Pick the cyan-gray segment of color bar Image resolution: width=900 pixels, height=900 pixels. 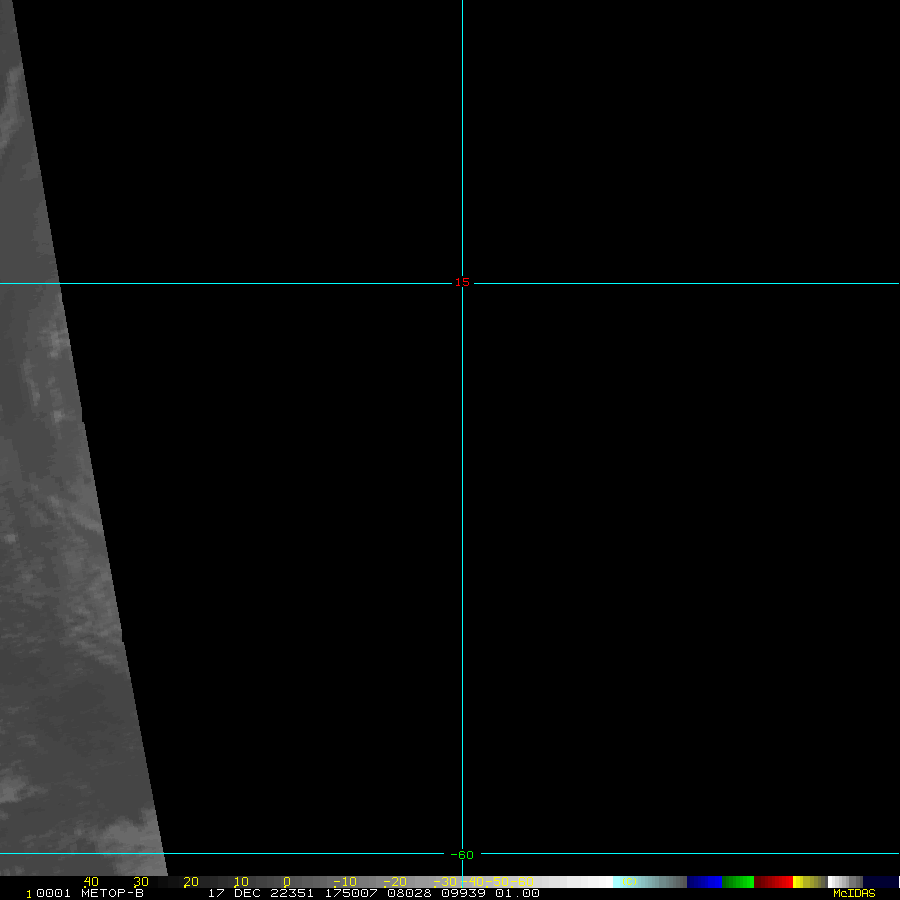click(x=650, y=882)
